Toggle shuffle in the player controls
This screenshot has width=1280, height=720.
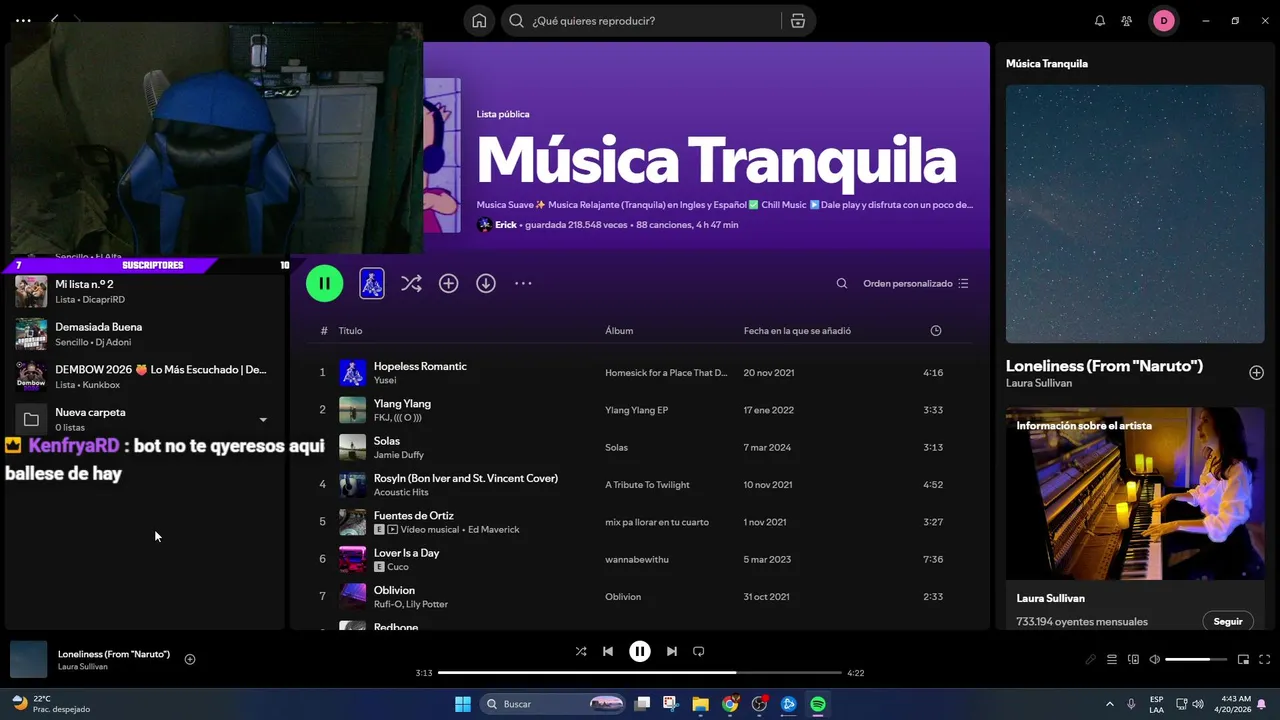581,651
